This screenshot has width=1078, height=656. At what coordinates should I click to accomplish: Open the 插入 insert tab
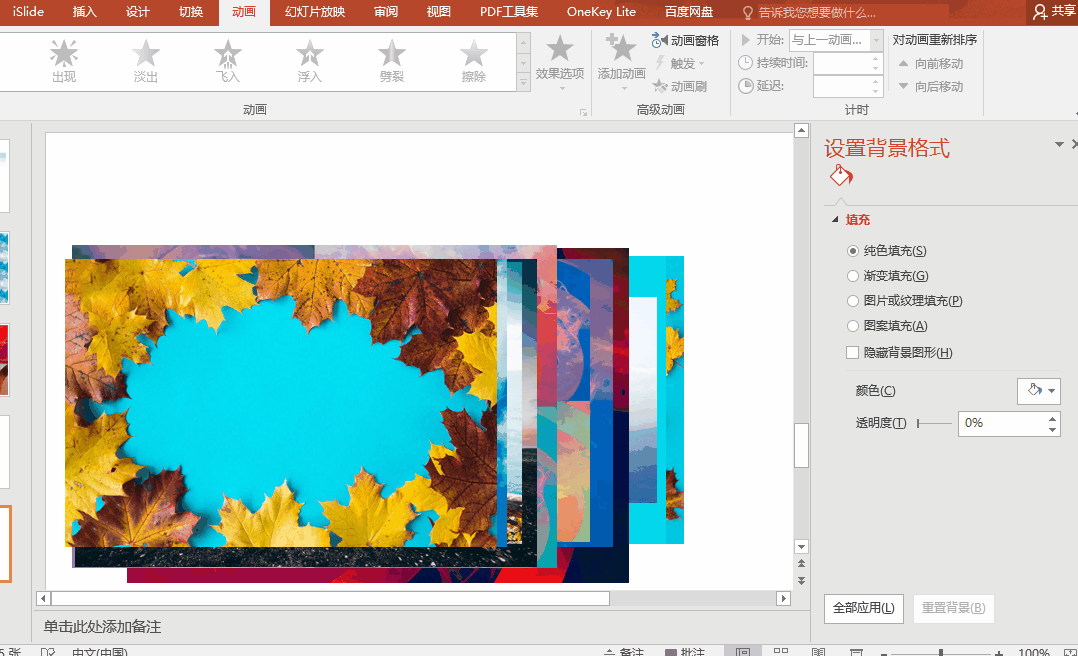tap(84, 12)
